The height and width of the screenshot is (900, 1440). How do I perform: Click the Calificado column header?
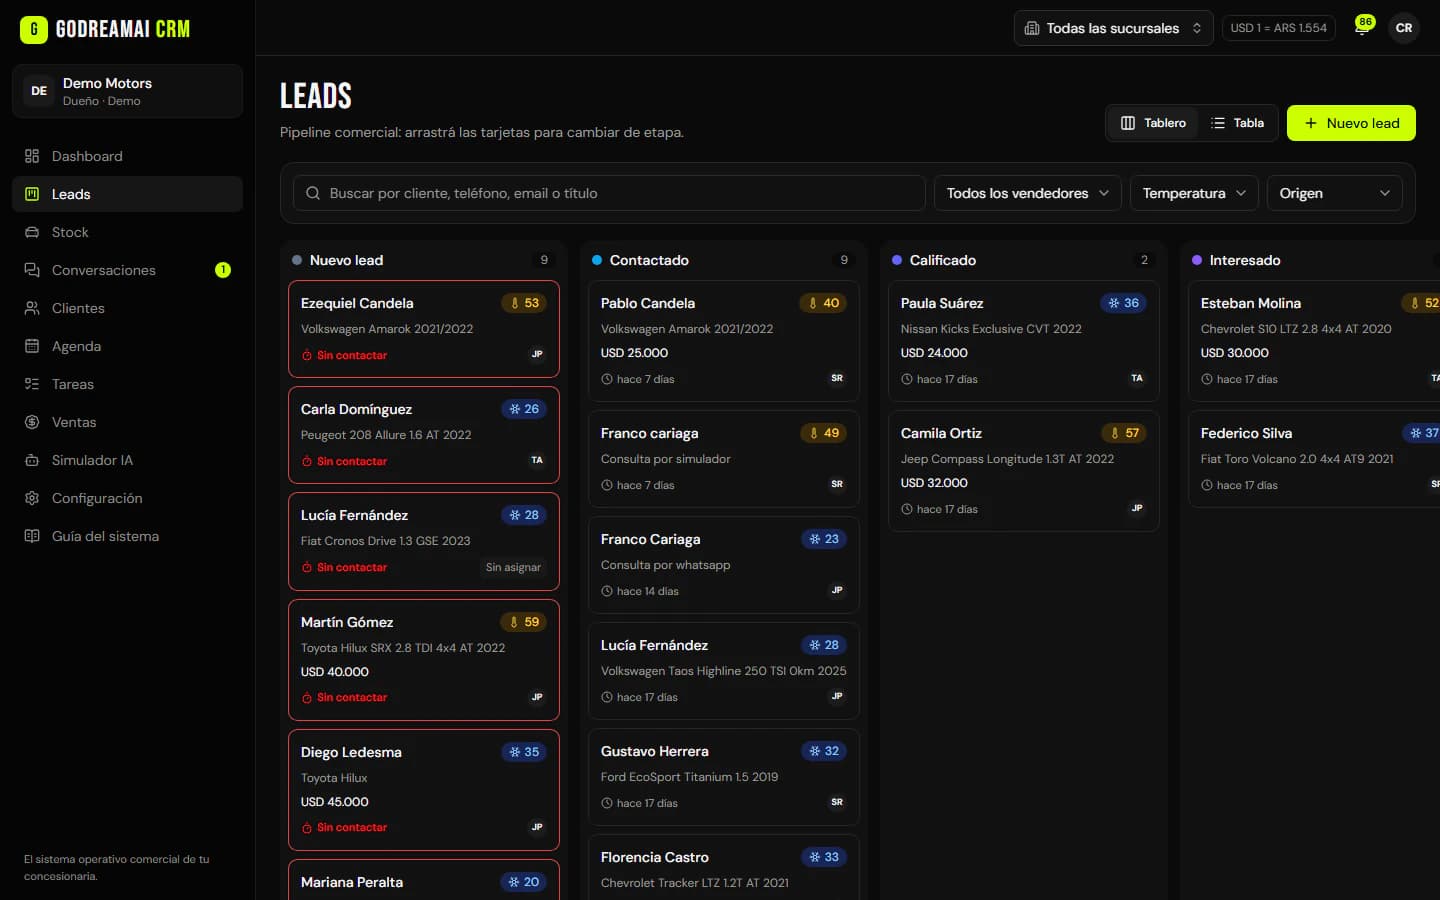tap(1024, 260)
